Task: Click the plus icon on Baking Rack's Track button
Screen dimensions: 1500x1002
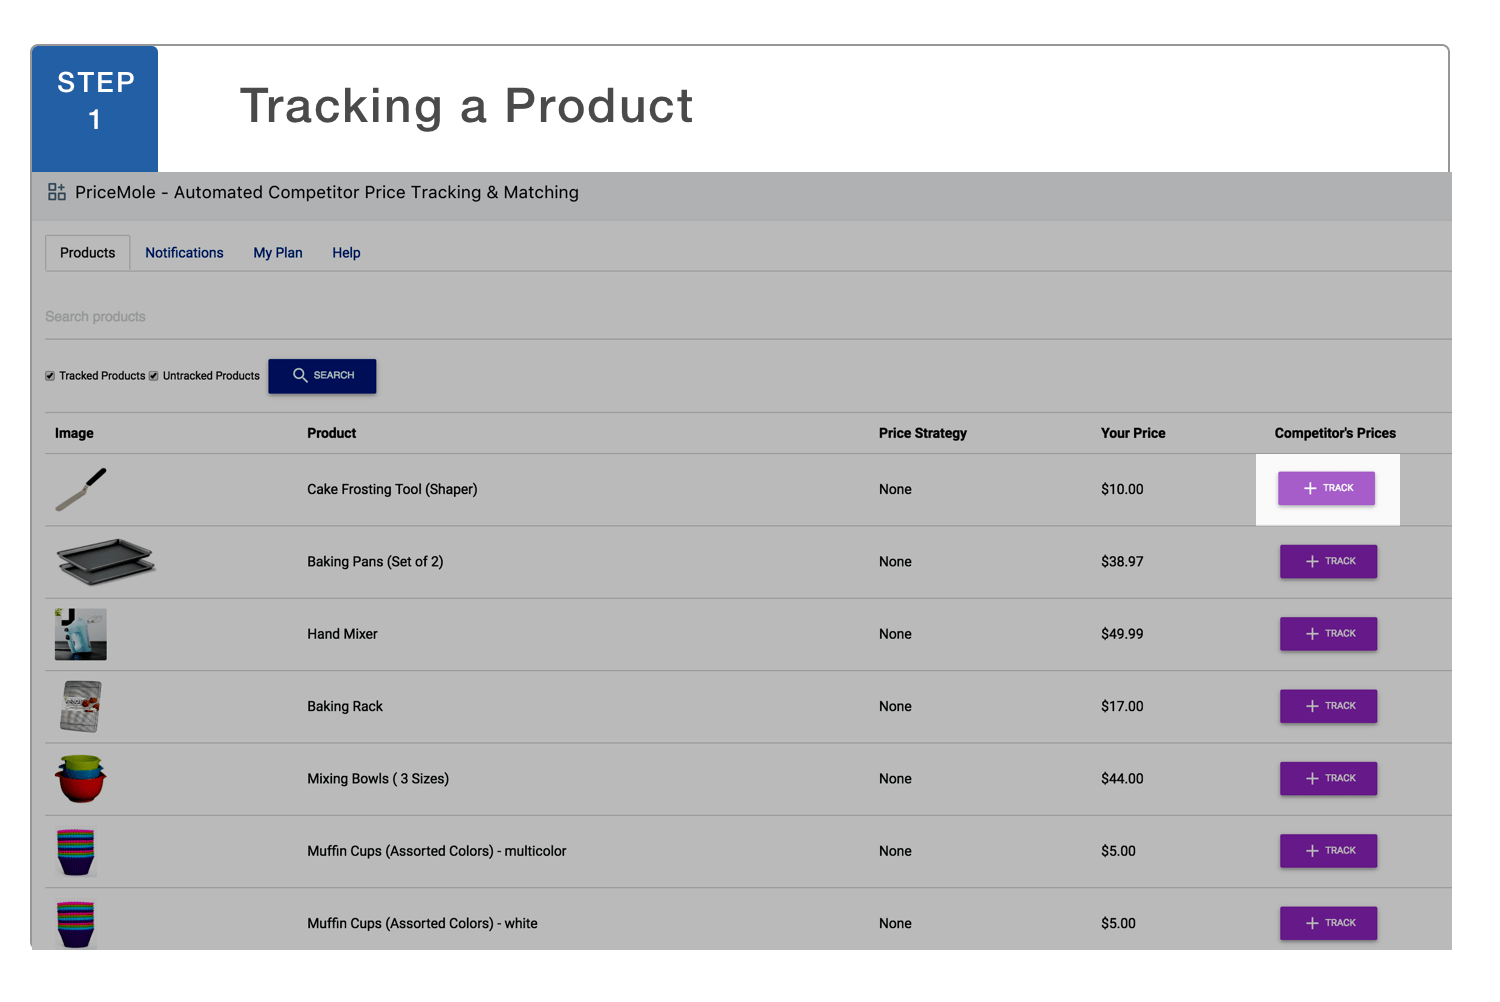Action: pos(1311,706)
